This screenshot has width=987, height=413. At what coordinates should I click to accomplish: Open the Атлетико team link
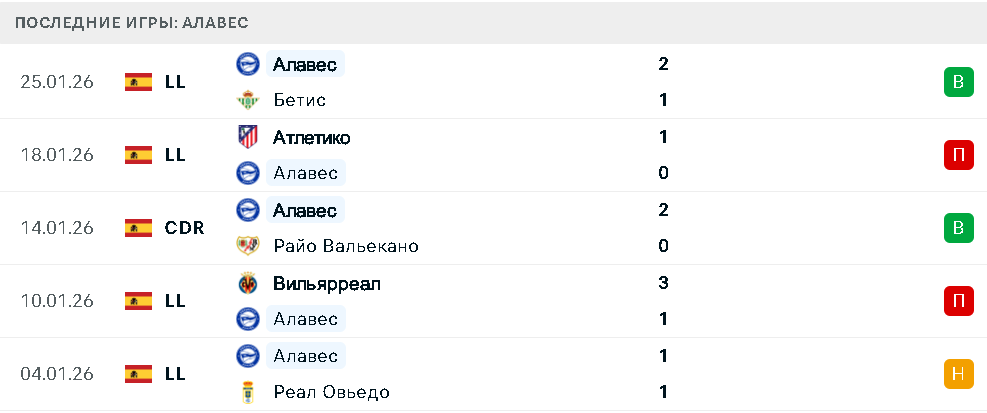(x=311, y=137)
